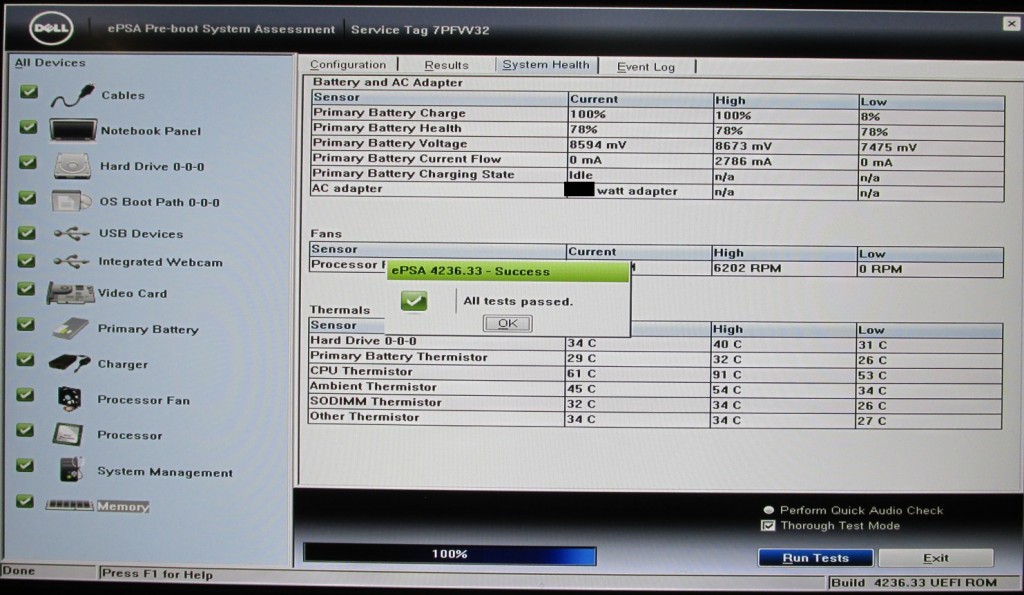Select the Hard Drive 0-0-0 icon
The image size is (1024, 595).
click(x=72, y=166)
